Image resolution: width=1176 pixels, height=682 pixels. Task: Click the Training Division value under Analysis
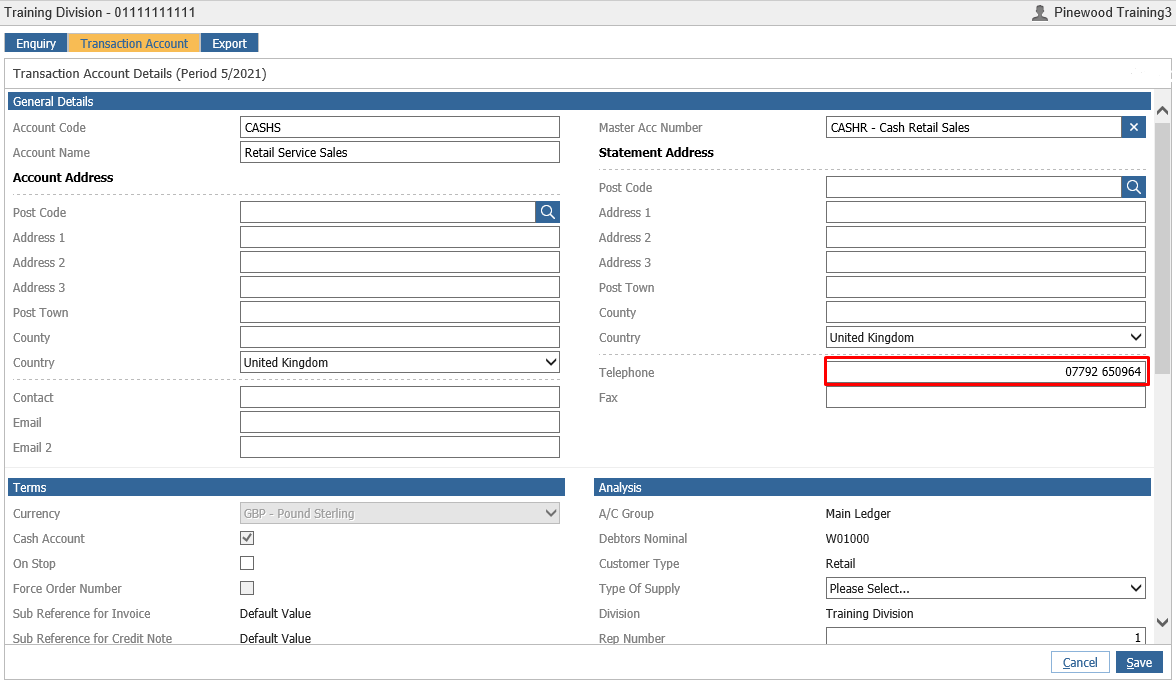coord(869,614)
